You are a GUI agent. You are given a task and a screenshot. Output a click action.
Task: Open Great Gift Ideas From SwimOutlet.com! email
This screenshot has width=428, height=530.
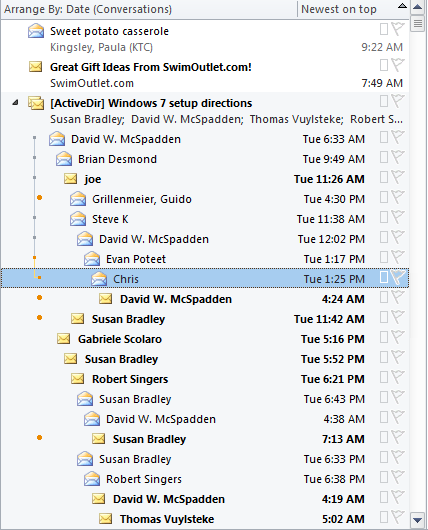(205, 74)
